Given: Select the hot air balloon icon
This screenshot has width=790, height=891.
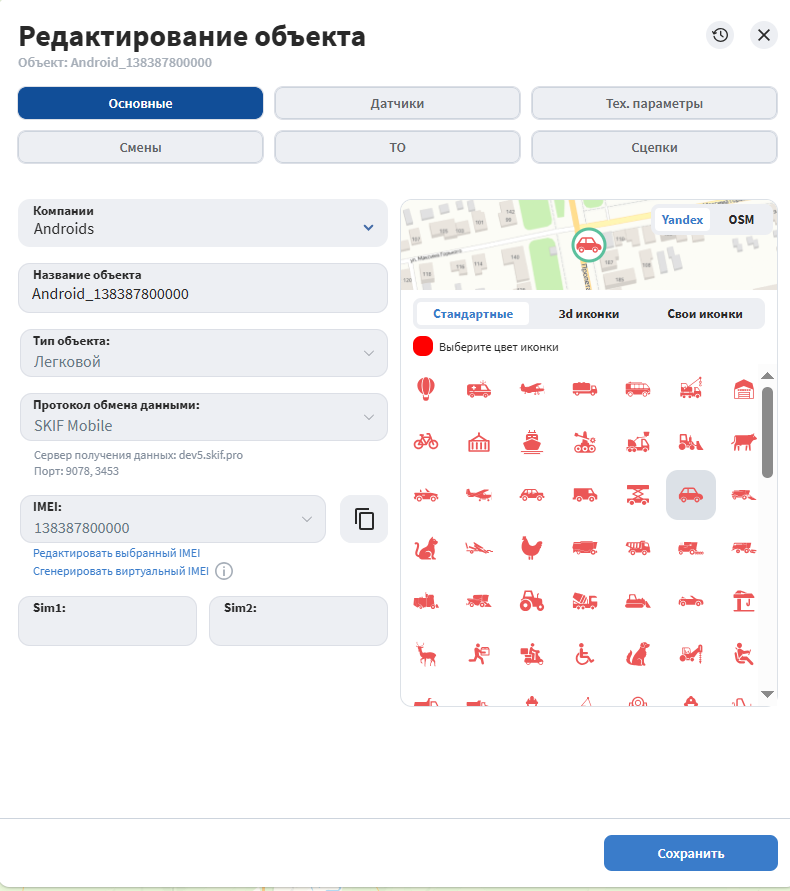Looking at the screenshot, I should pos(426,389).
